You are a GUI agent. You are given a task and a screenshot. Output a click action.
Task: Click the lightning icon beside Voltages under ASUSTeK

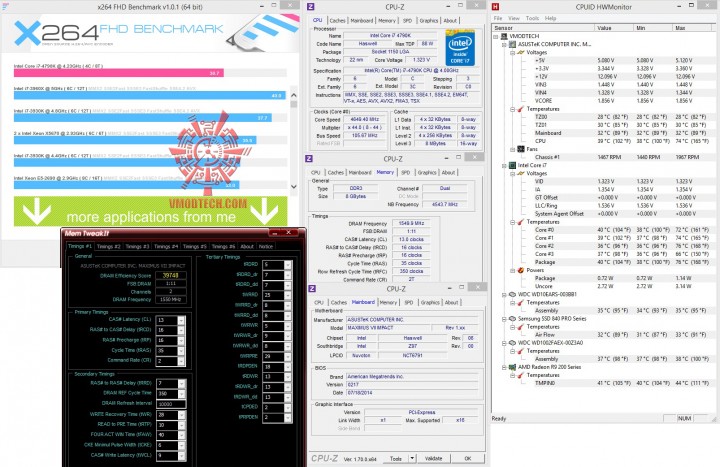click(521, 52)
